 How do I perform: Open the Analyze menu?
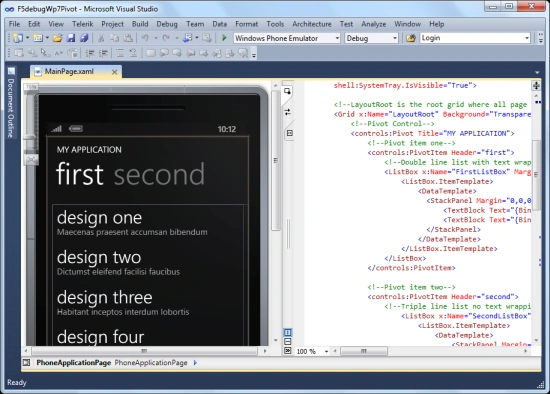pyautogui.click(x=374, y=24)
